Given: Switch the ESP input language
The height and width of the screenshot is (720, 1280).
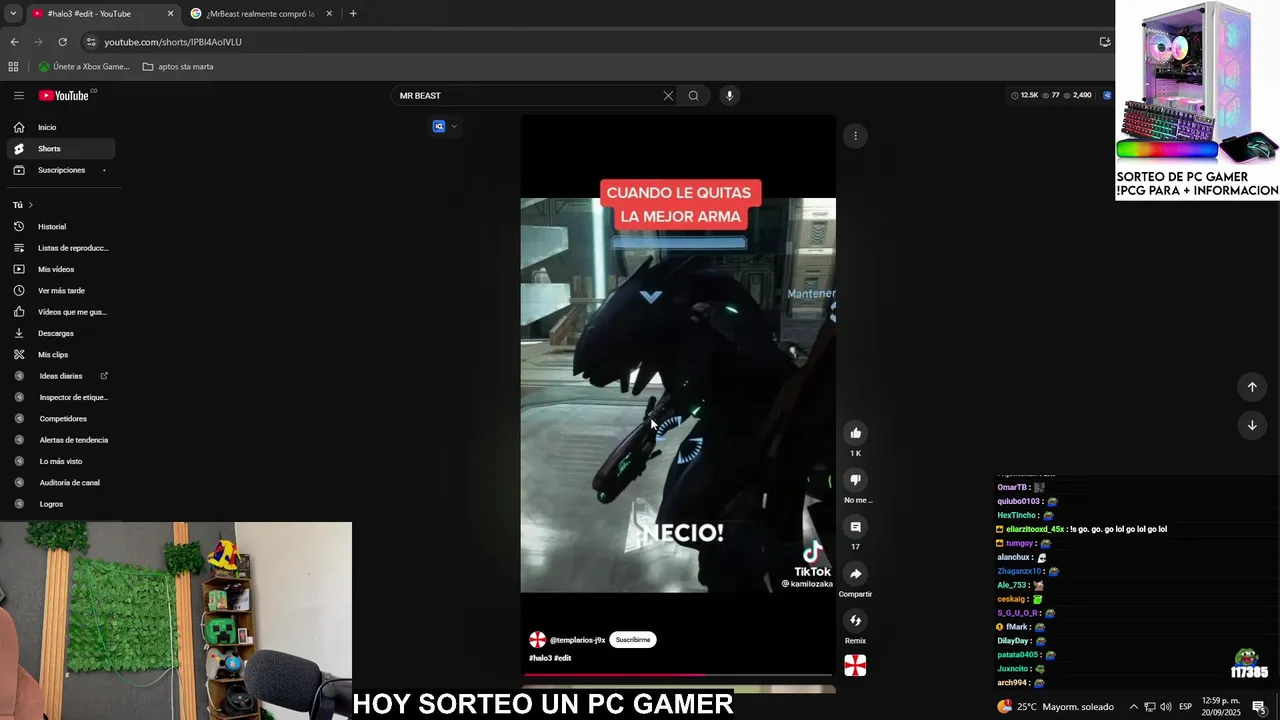Looking at the screenshot, I should 1186,707.
